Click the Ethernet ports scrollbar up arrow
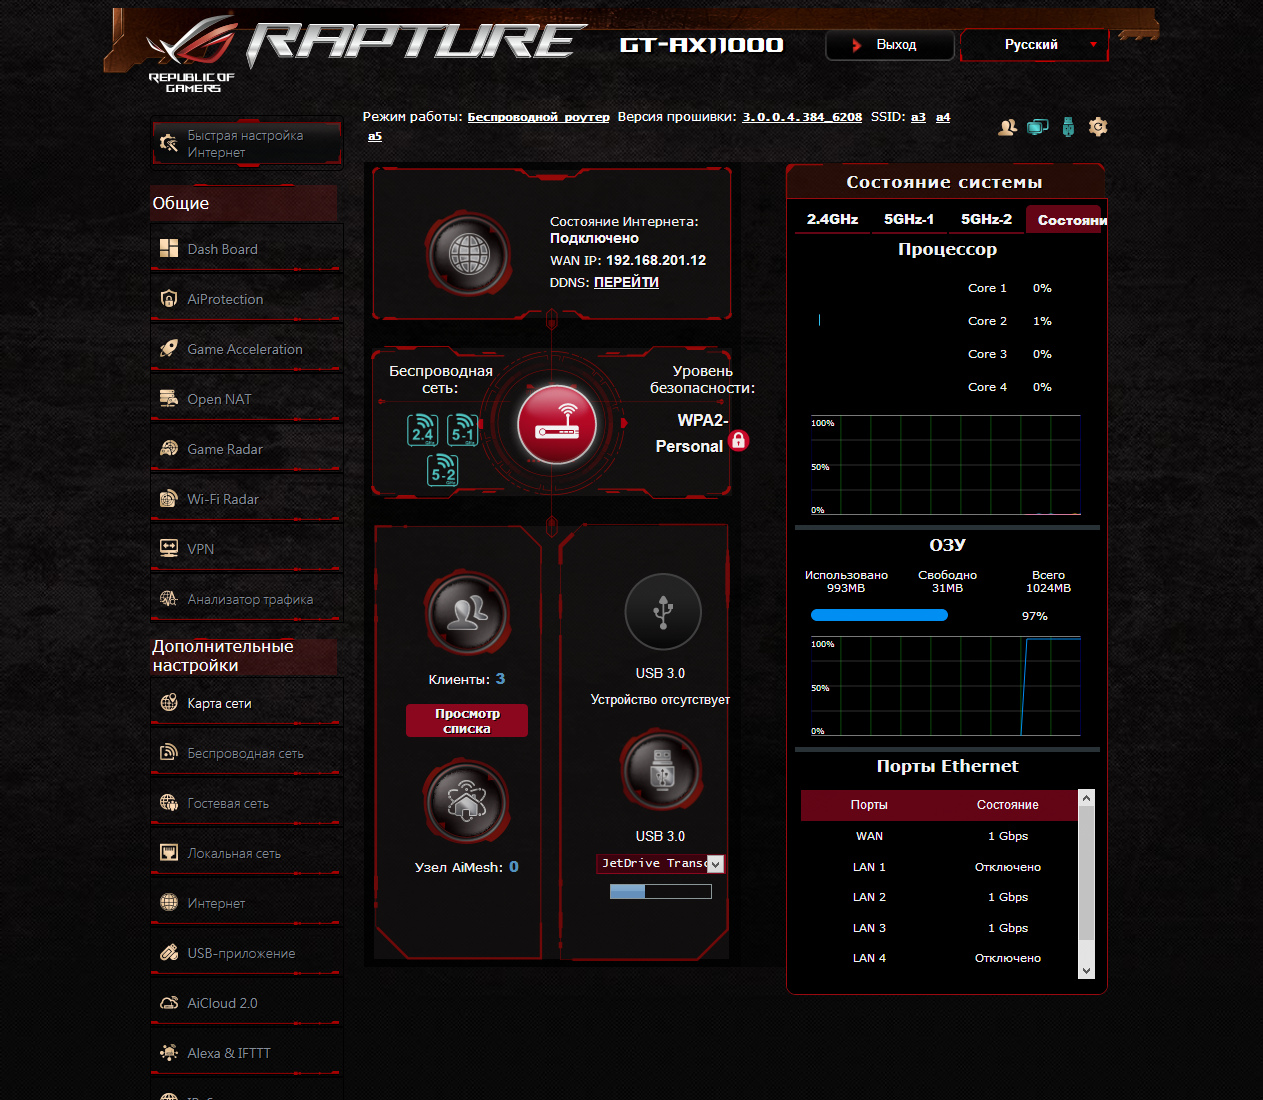Image resolution: width=1263 pixels, height=1100 pixels. 1086,798
